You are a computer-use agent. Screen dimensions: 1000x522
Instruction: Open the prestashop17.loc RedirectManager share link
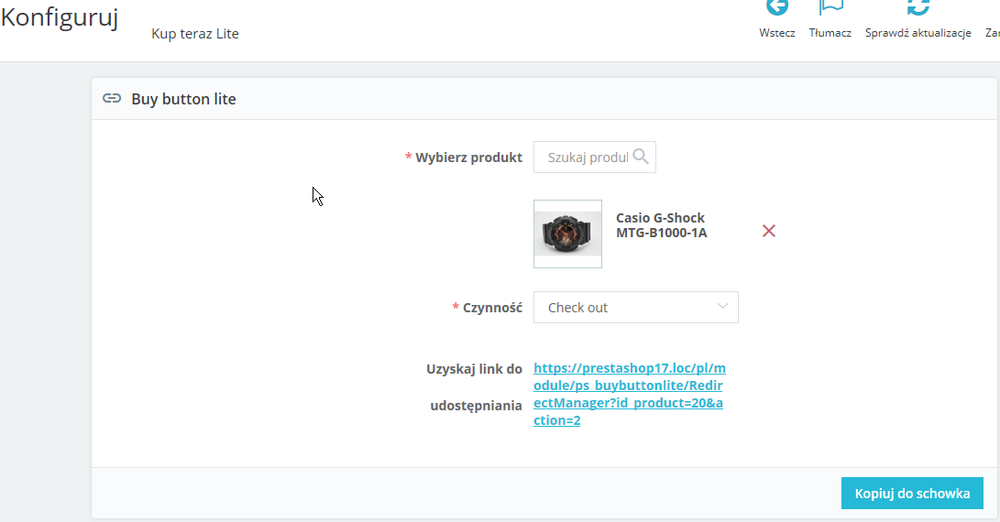click(629, 394)
